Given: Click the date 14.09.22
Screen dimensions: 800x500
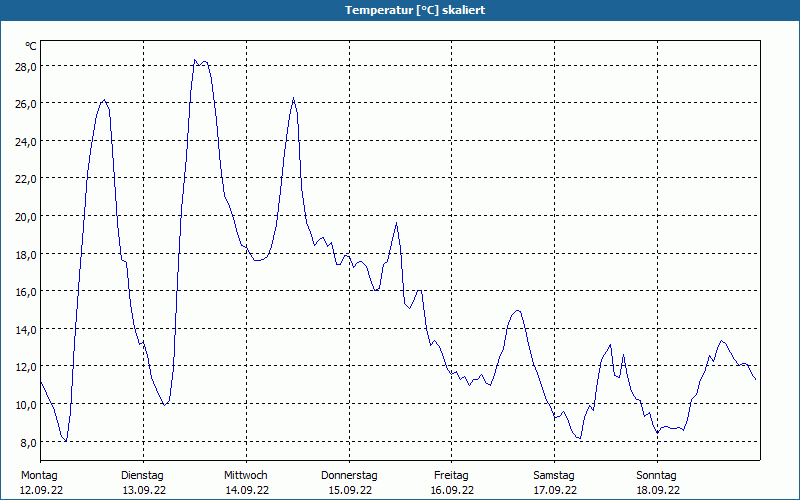Looking at the screenshot, I should pyautogui.click(x=247, y=490).
